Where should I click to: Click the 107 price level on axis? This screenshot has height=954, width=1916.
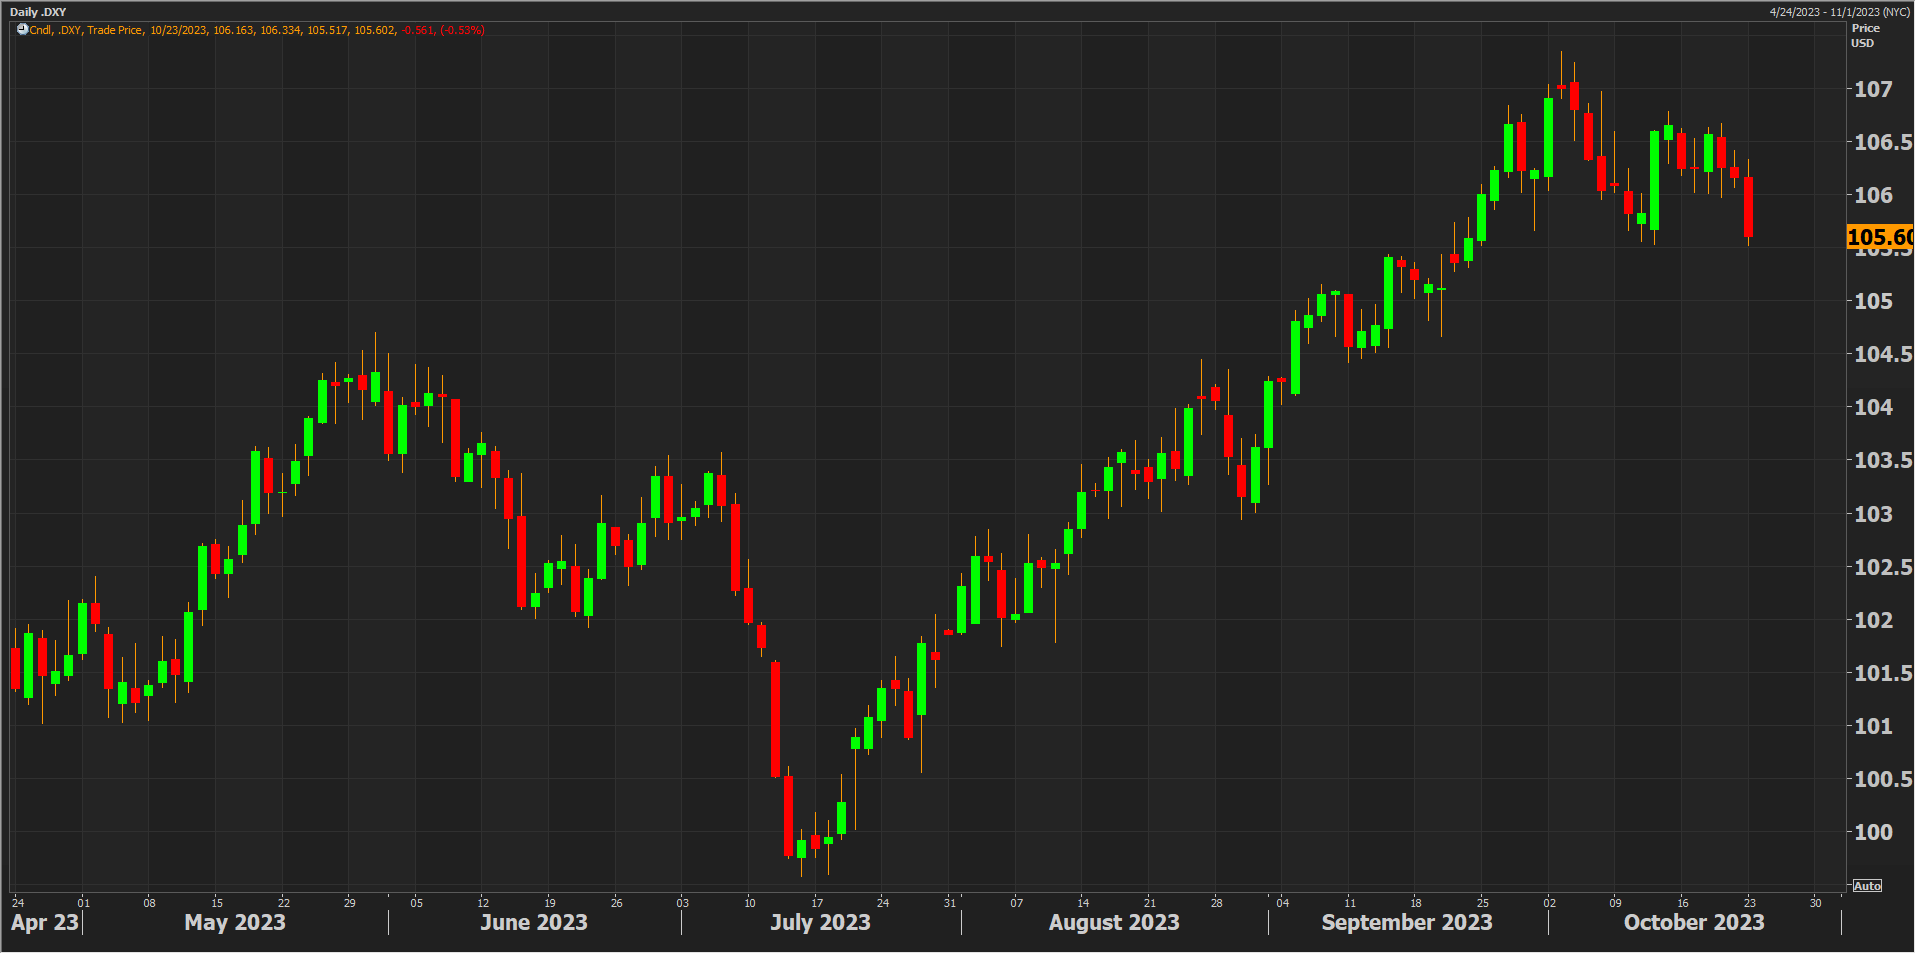click(1873, 89)
